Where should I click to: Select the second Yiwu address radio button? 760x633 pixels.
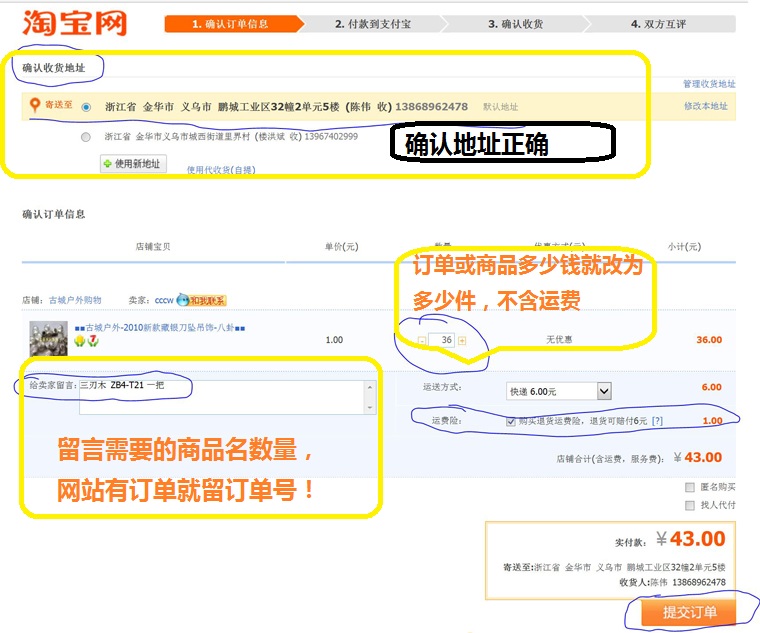pos(86,137)
